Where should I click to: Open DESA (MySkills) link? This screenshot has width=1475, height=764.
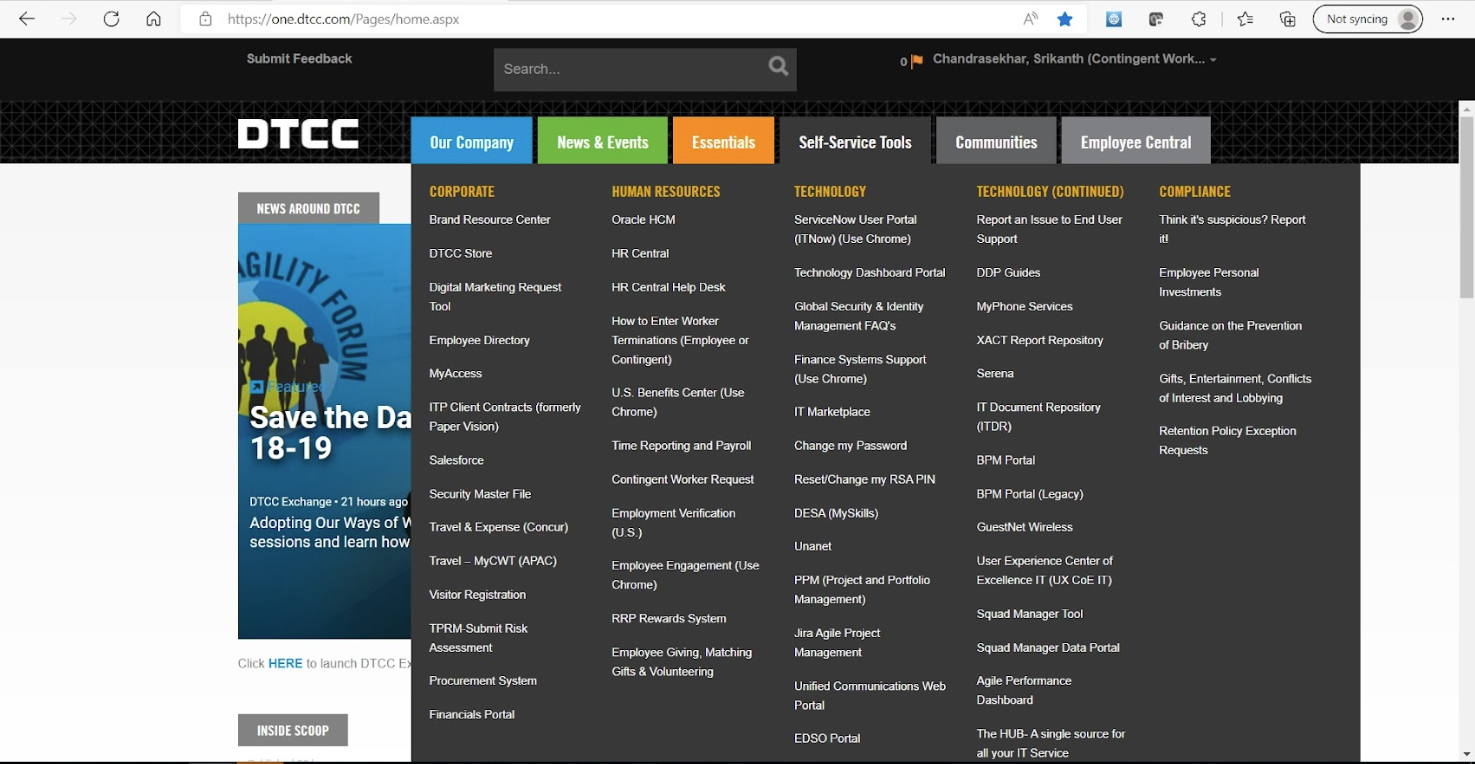point(836,514)
